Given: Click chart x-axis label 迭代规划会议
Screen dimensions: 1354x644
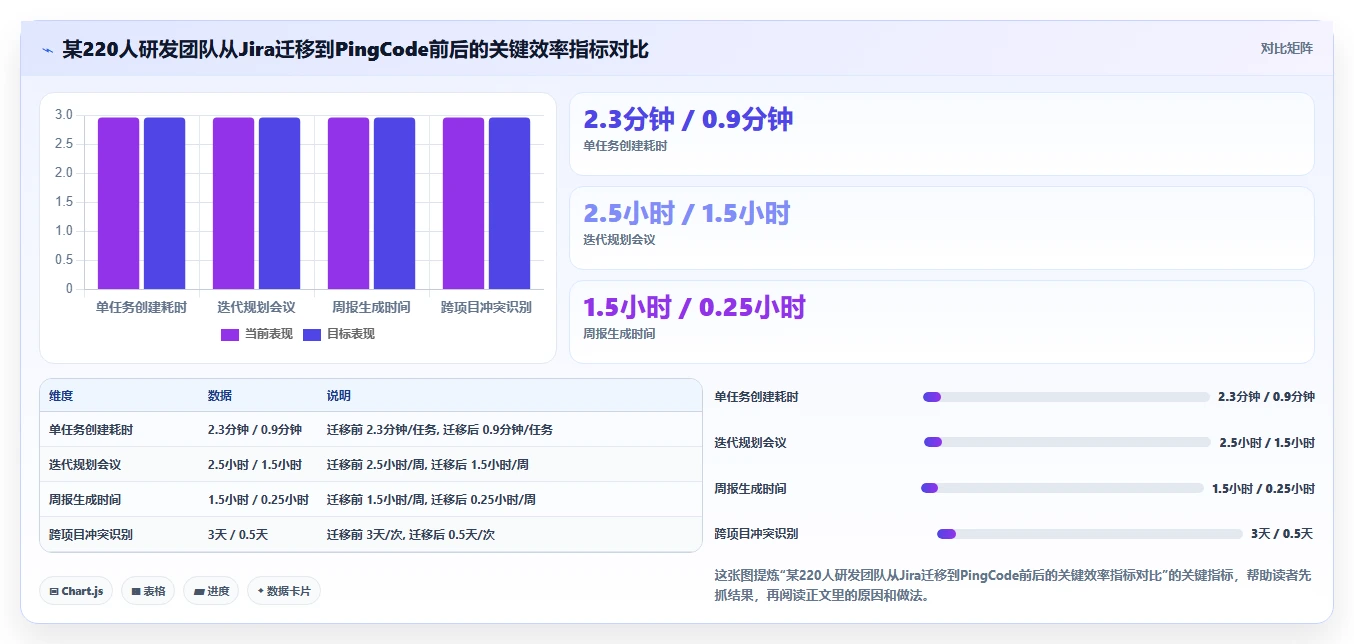Looking at the screenshot, I should [x=256, y=307].
